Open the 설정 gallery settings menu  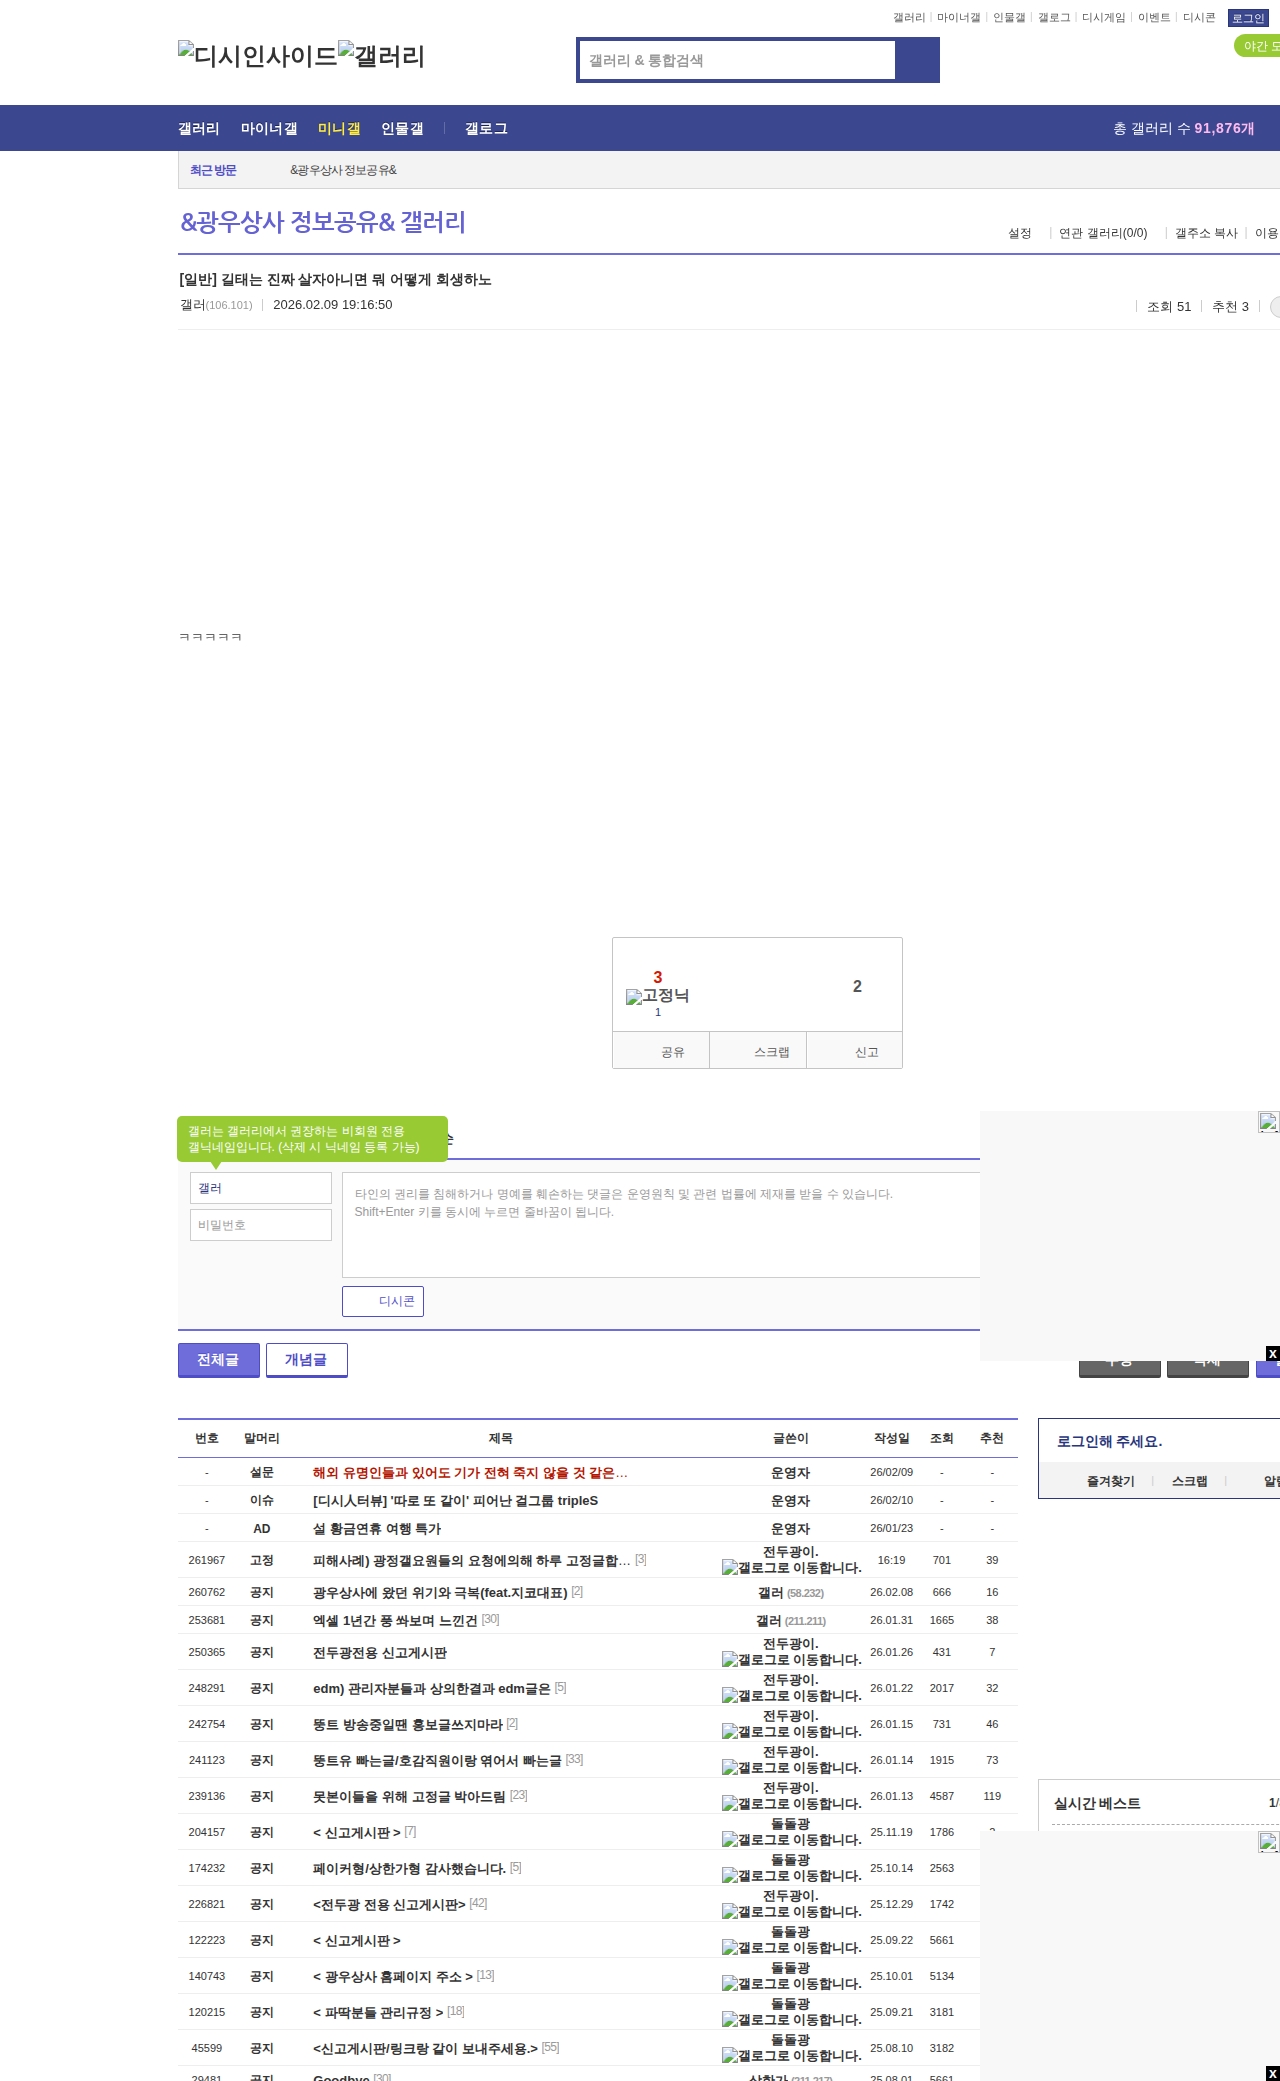point(1019,233)
